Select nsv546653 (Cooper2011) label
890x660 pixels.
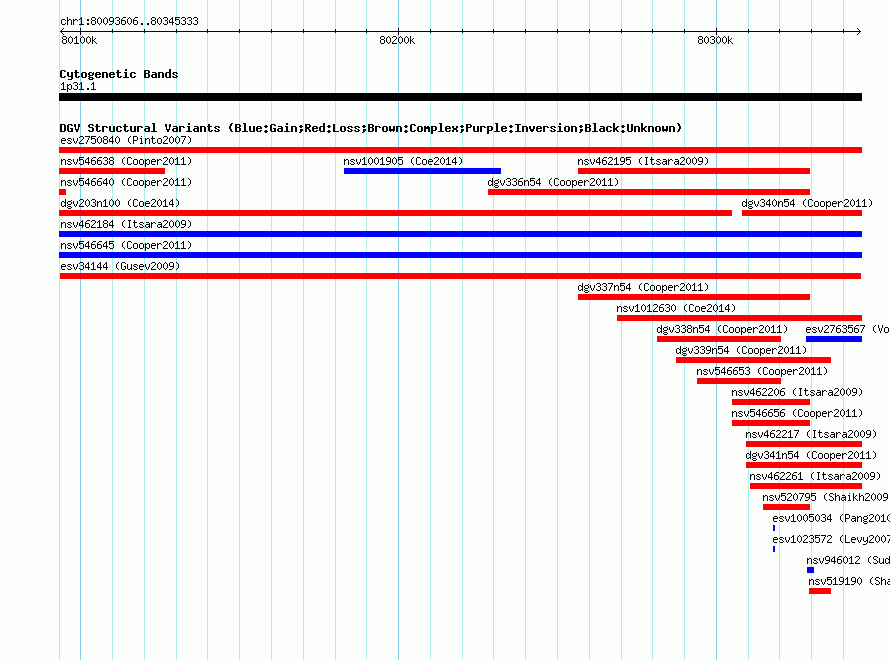click(762, 371)
